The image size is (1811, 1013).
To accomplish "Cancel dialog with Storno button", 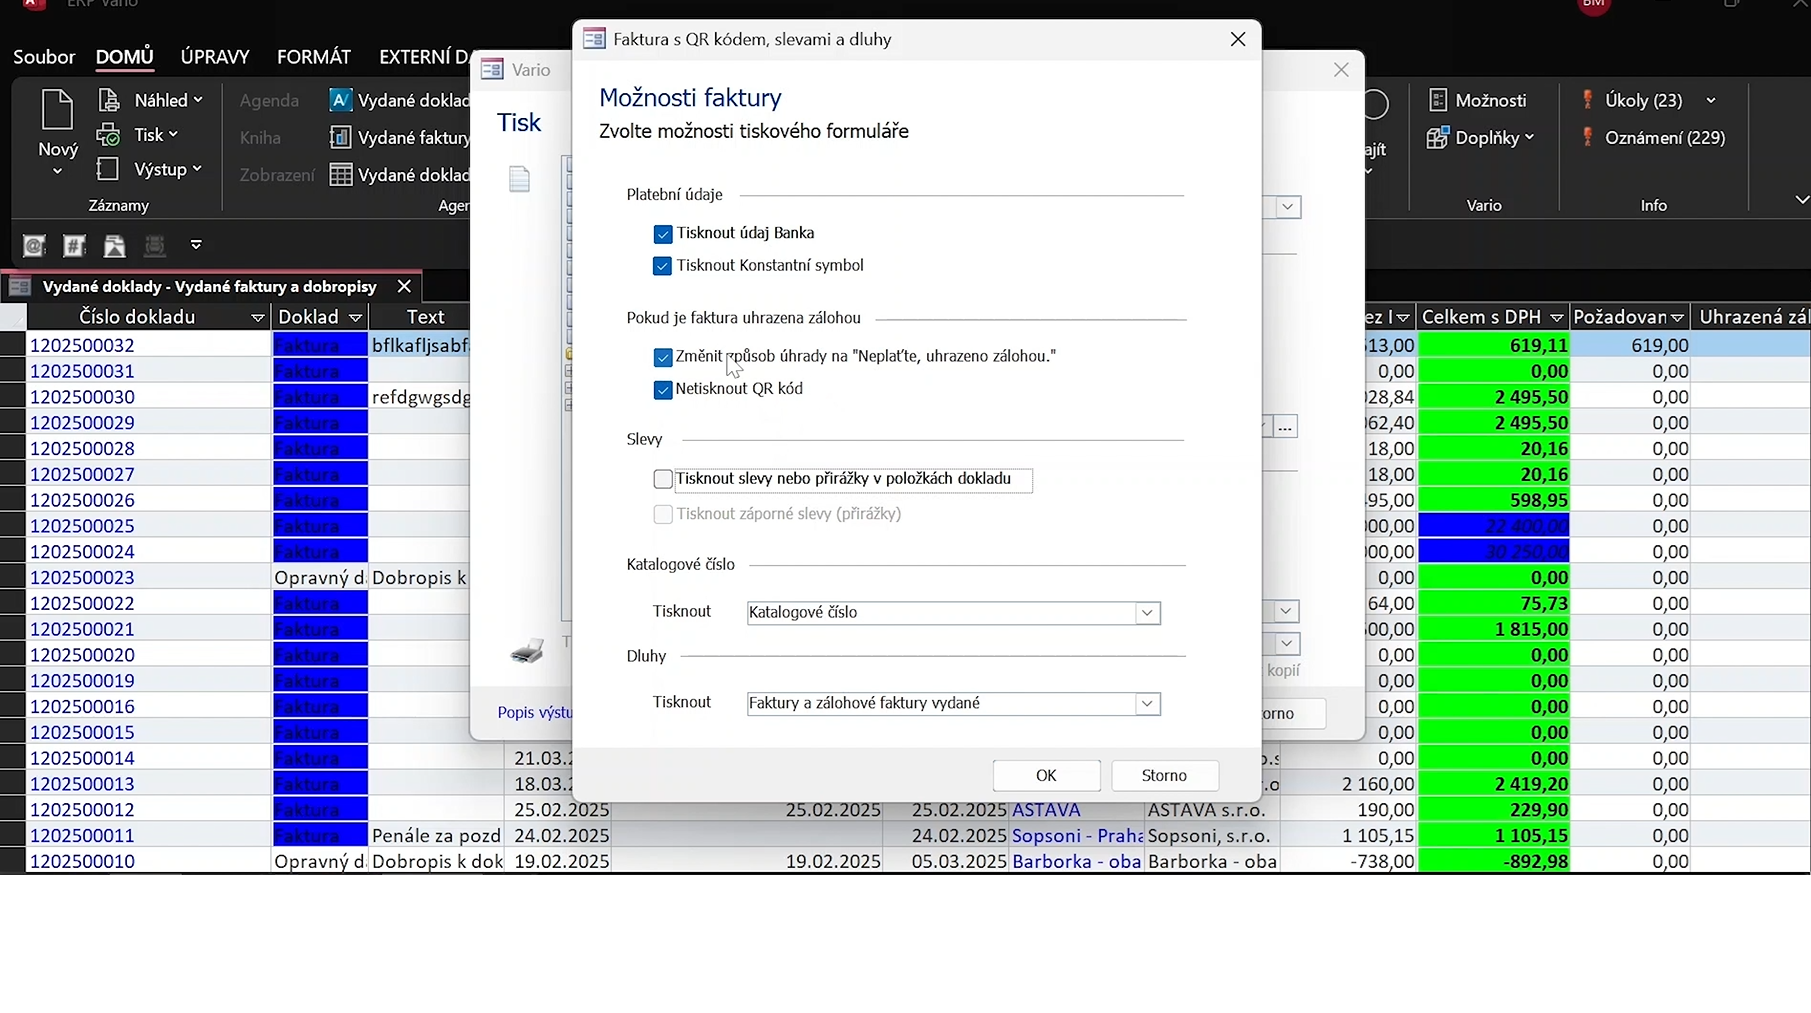I will [1164, 776].
